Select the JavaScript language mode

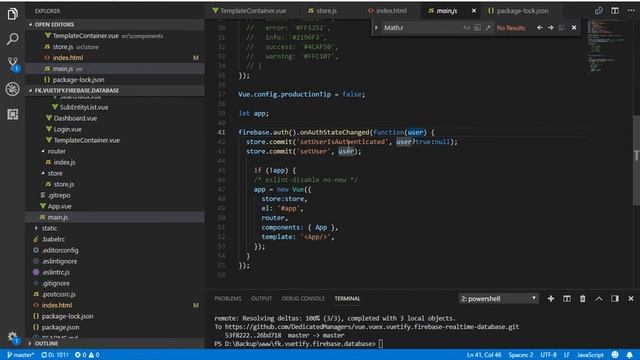point(590,355)
